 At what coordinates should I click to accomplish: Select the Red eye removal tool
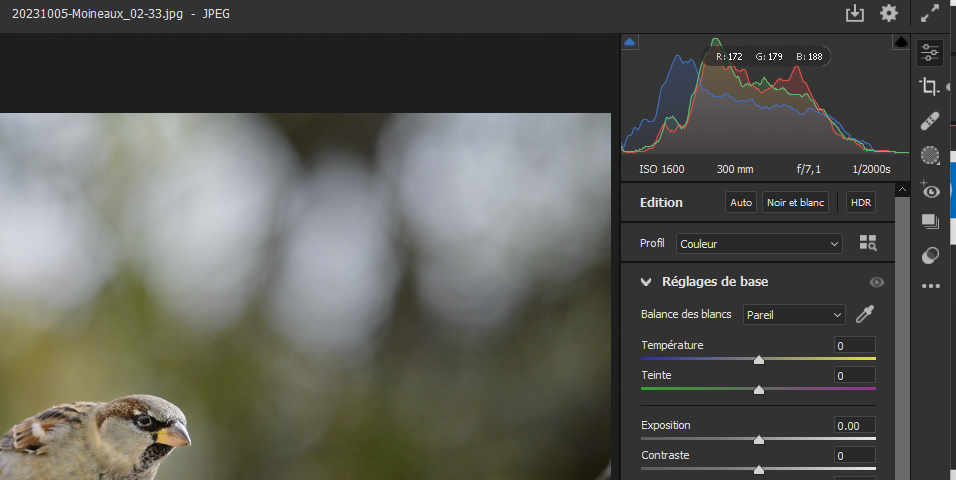coord(930,190)
